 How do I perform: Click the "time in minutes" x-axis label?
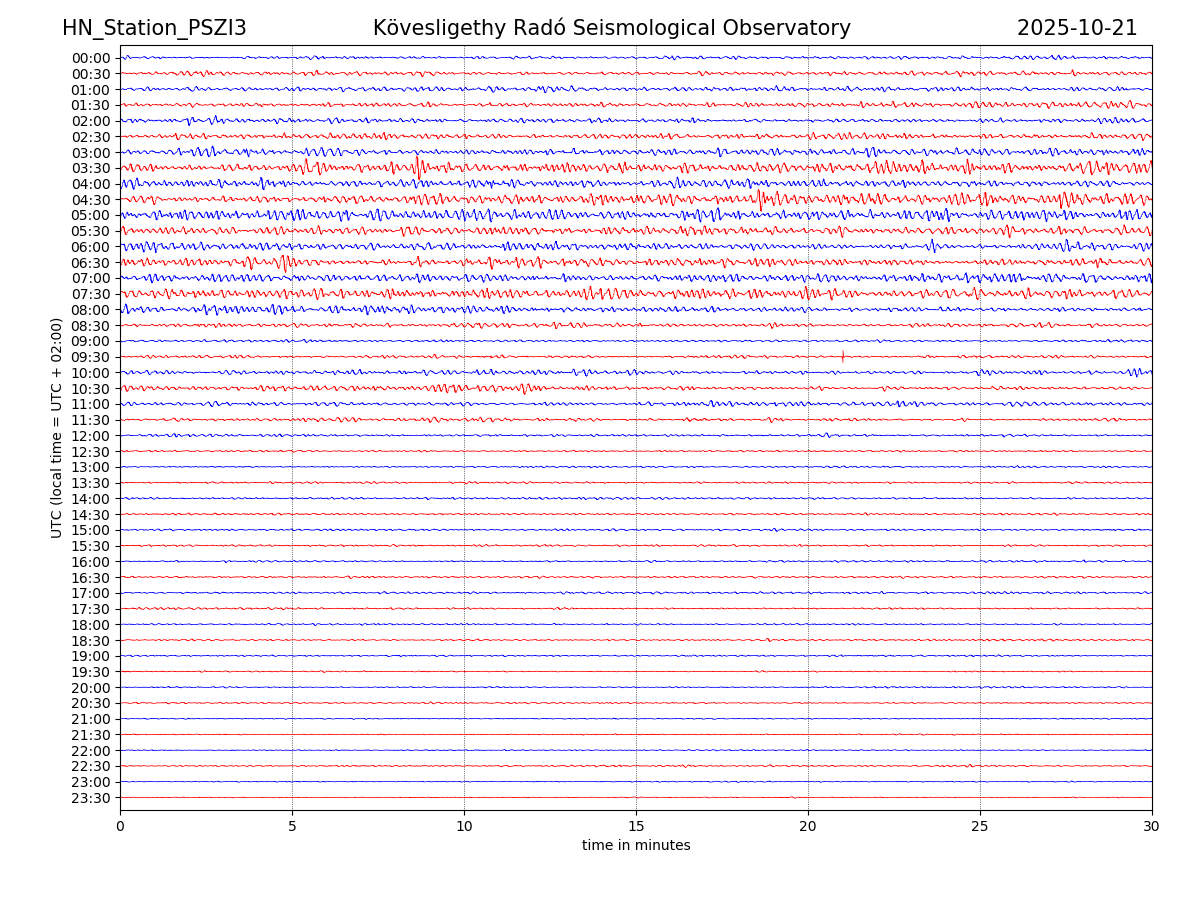tap(636, 845)
